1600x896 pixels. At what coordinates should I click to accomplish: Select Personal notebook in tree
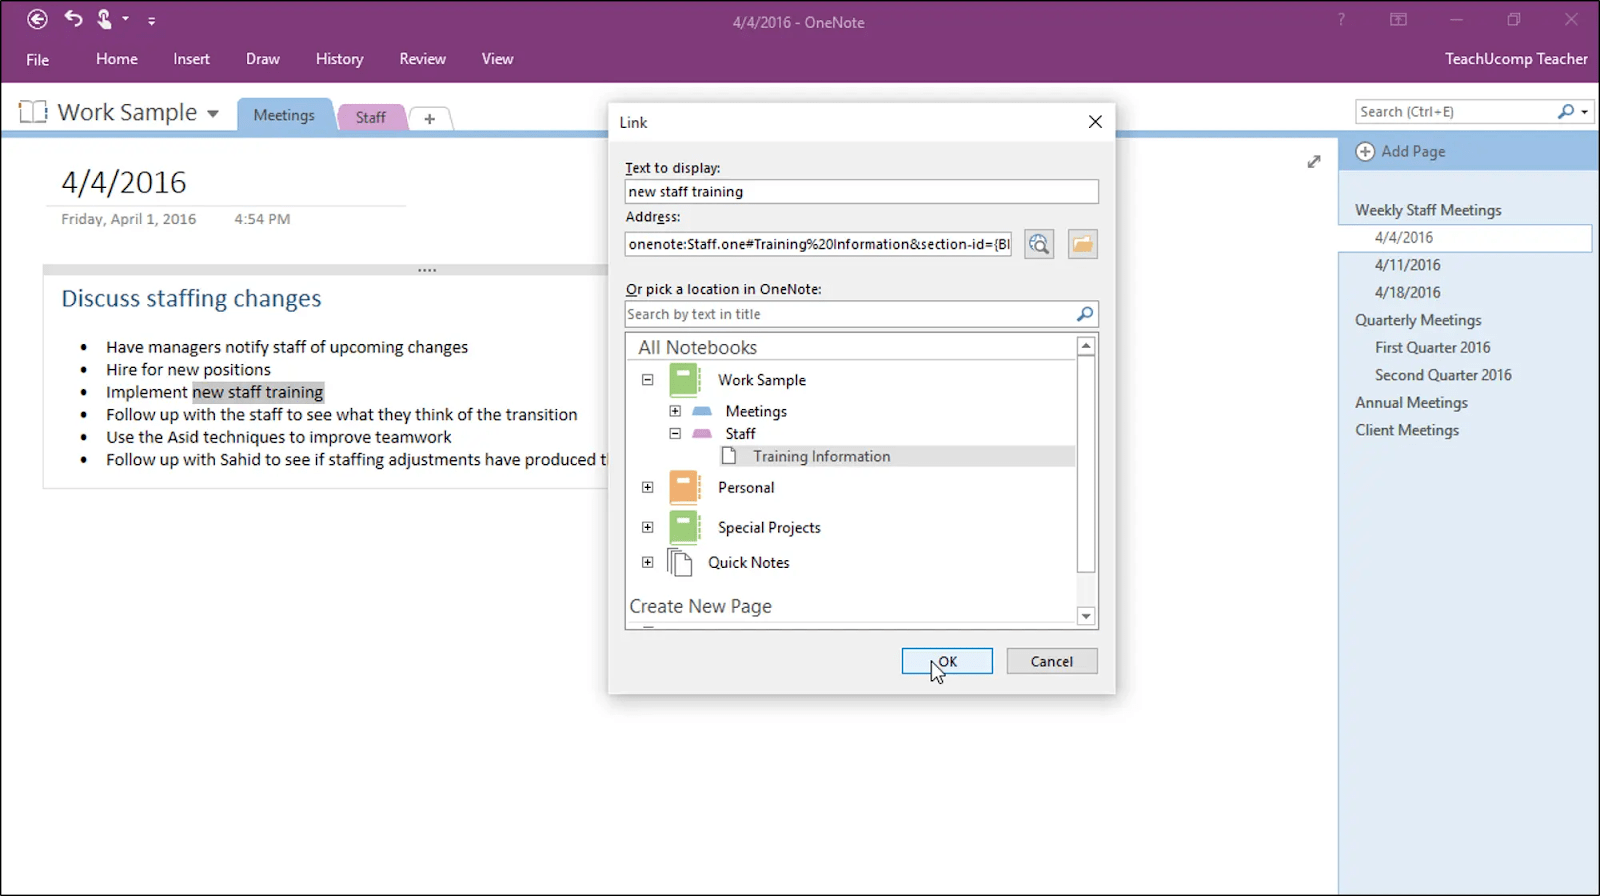(746, 487)
